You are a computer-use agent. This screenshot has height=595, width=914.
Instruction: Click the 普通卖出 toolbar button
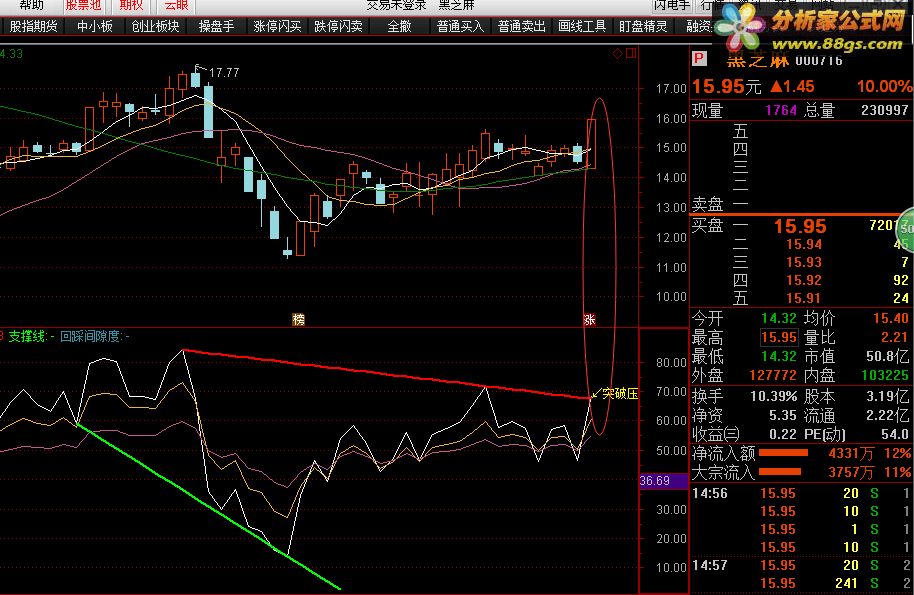click(x=521, y=26)
